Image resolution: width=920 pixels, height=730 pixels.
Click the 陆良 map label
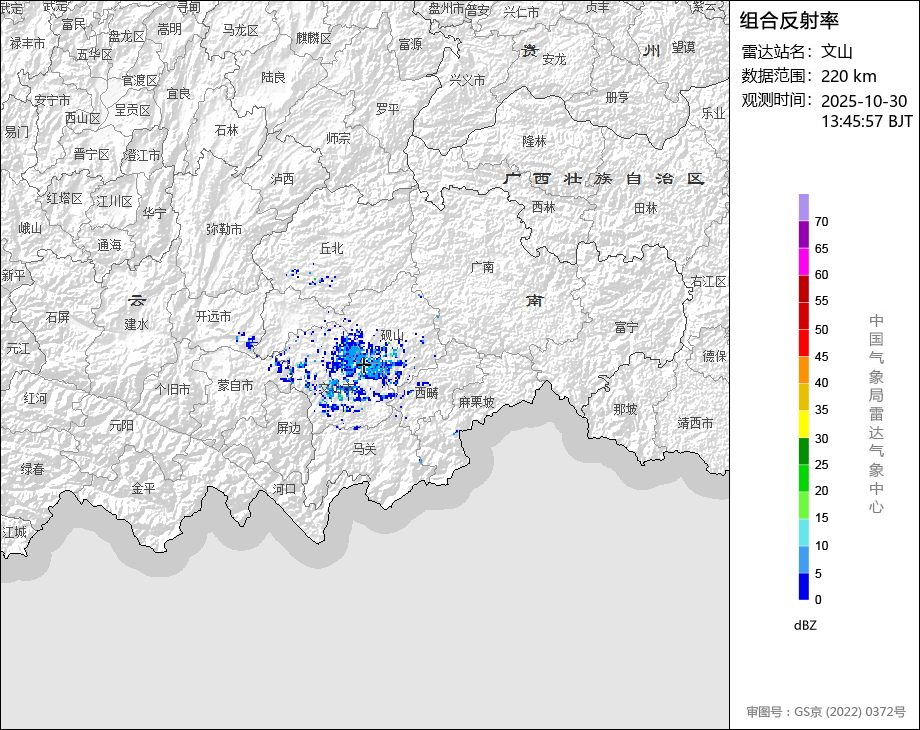(273, 77)
